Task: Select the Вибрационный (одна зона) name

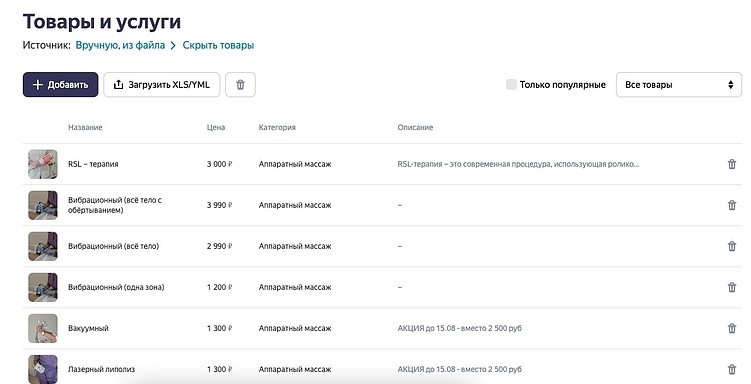Action: pyautogui.click(x=116, y=287)
